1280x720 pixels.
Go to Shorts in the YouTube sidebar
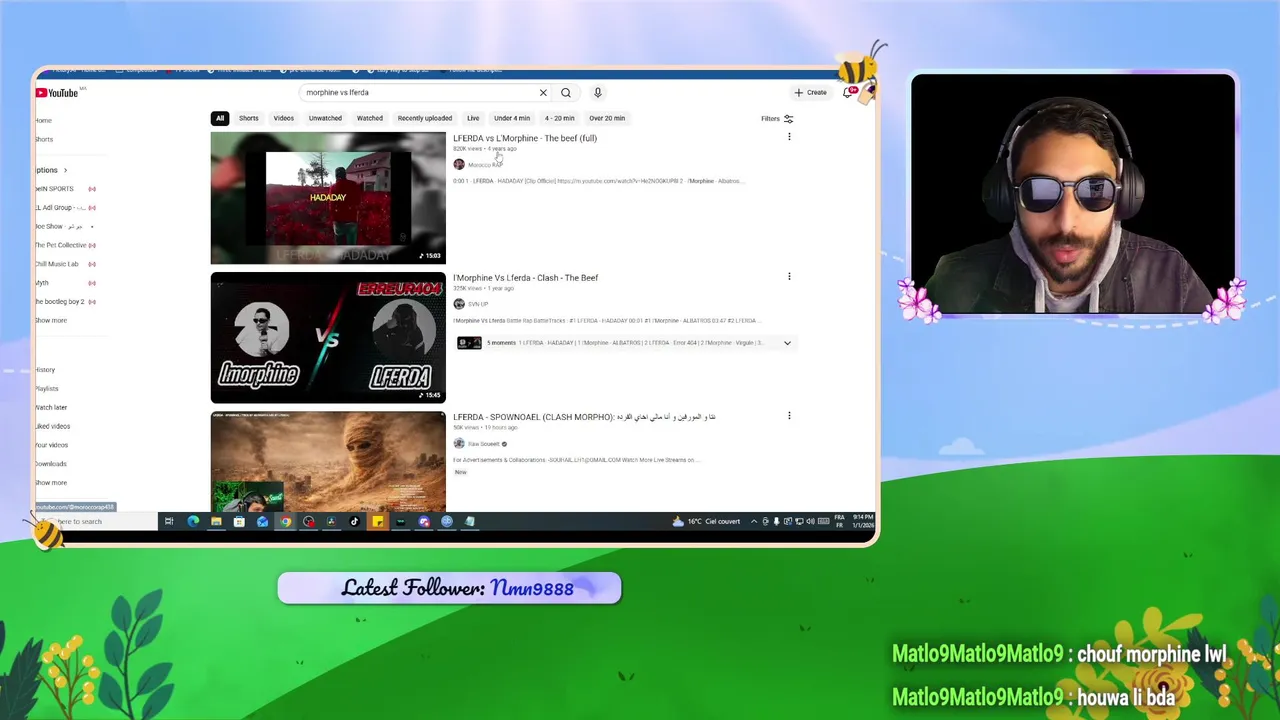click(x=44, y=139)
